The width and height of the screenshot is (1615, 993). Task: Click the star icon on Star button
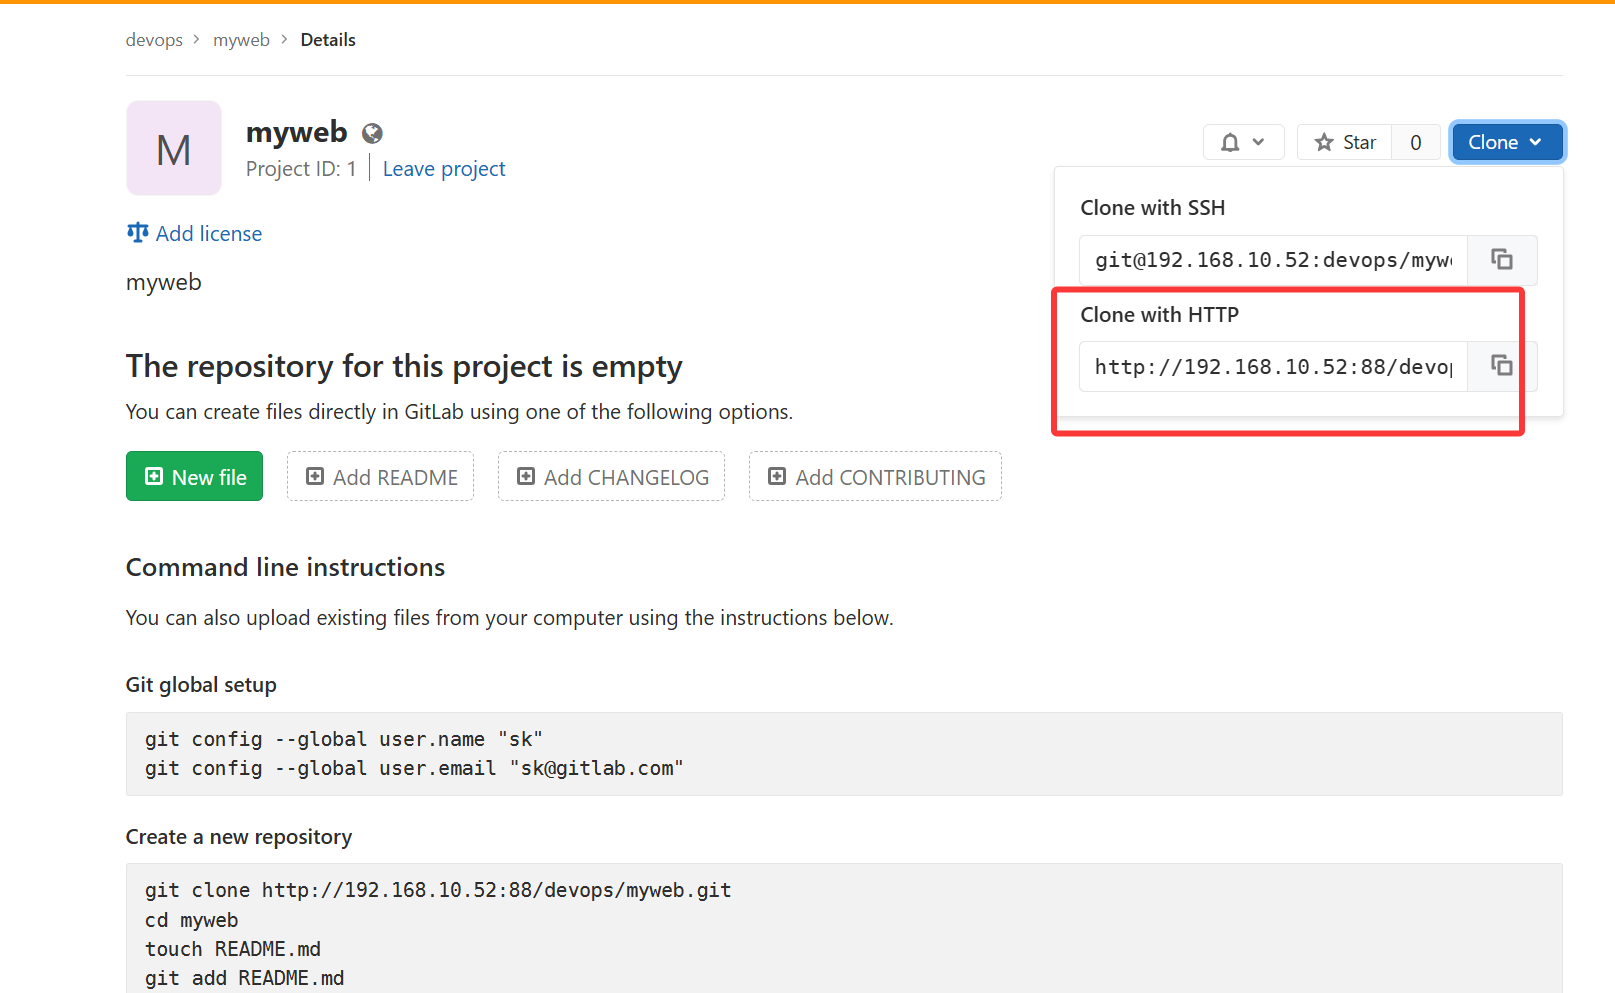[1324, 143]
